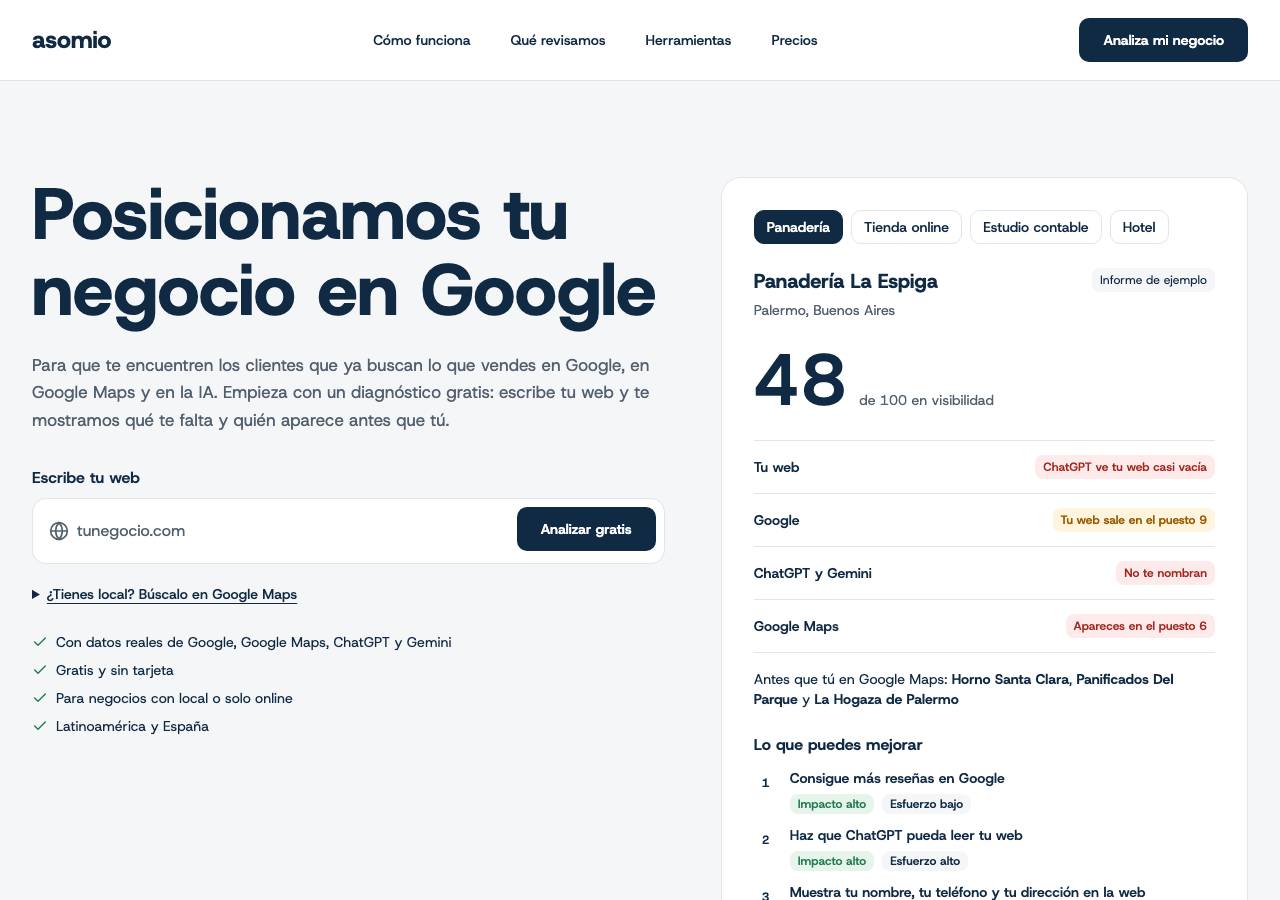The image size is (1280, 900).
Task: Click 'Muestra tu nombre, tu teléfono' recommendation
Action: point(967,892)
